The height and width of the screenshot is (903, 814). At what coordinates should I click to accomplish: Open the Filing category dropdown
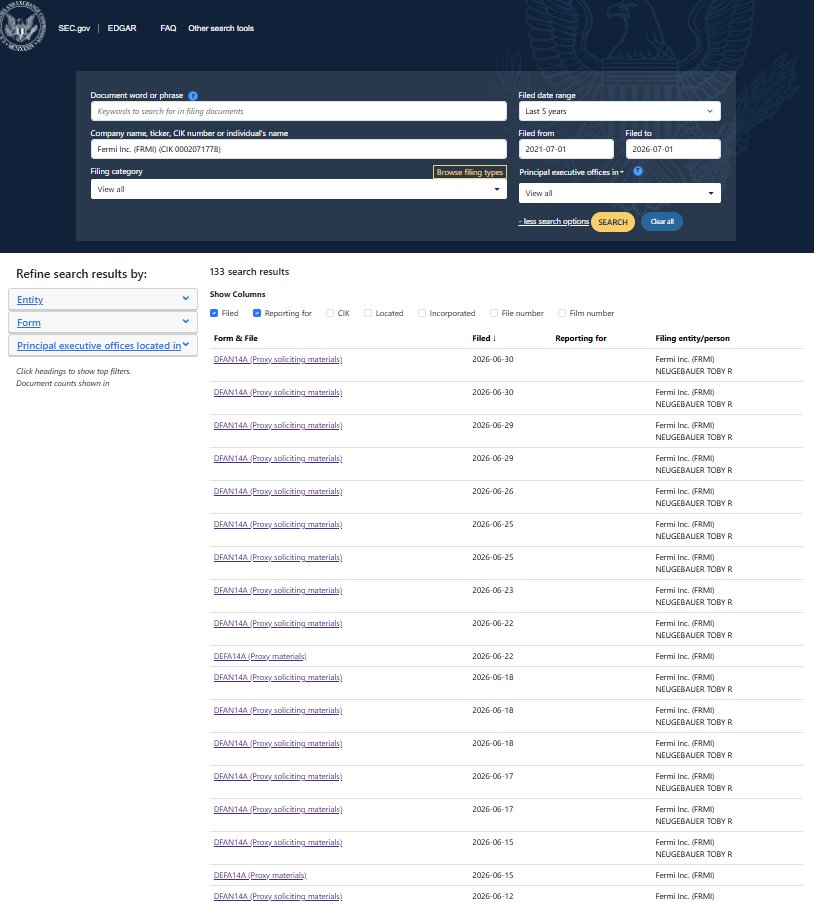point(298,189)
